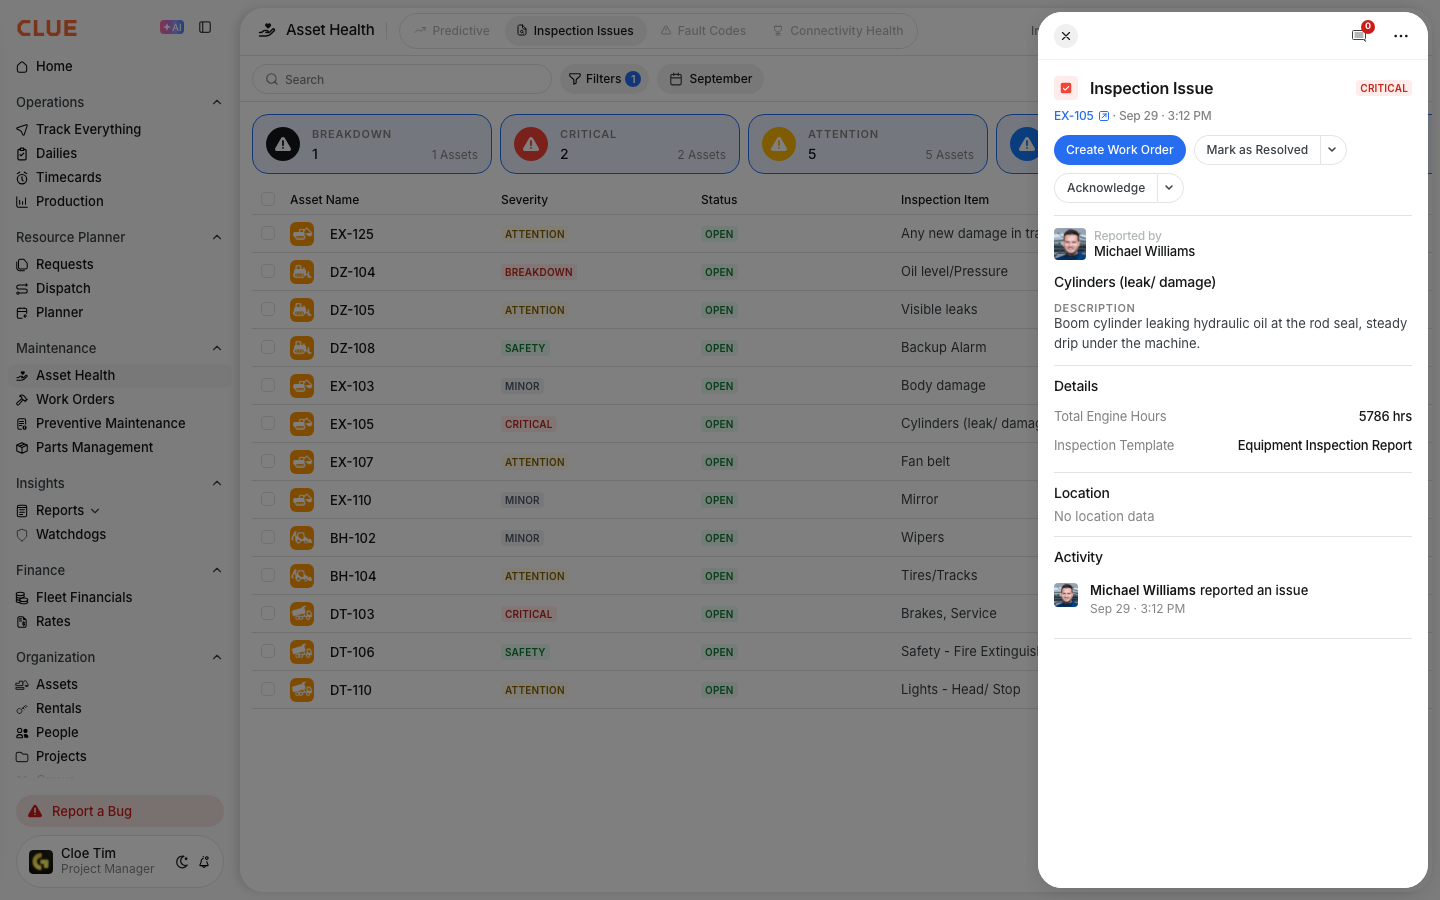Expand the Mark as Resolved dropdown arrow
Image resolution: width=1440 pixels, height=900 pixels.
[x=1333, y=150]
